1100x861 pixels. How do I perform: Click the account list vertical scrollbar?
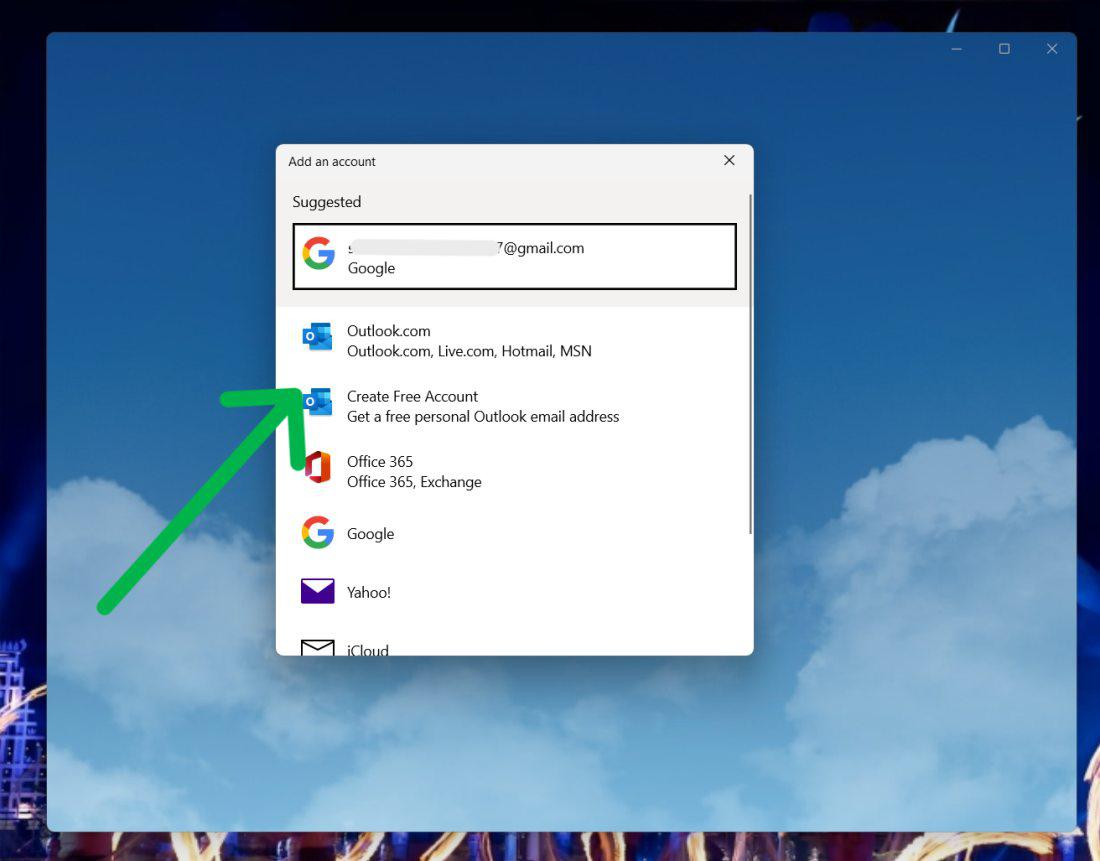pos(751,363)
